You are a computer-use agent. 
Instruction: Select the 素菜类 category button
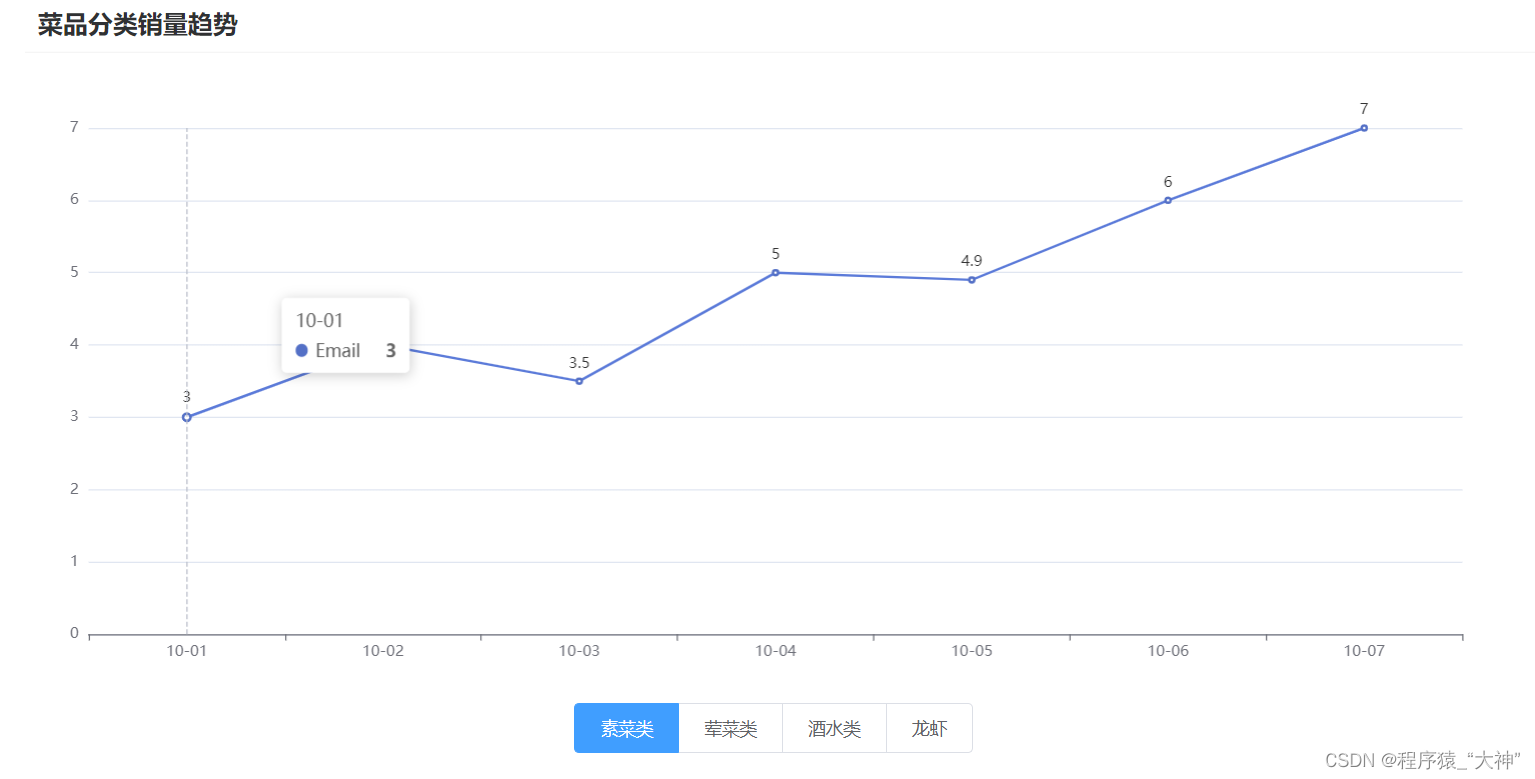(x=626, y=728)
